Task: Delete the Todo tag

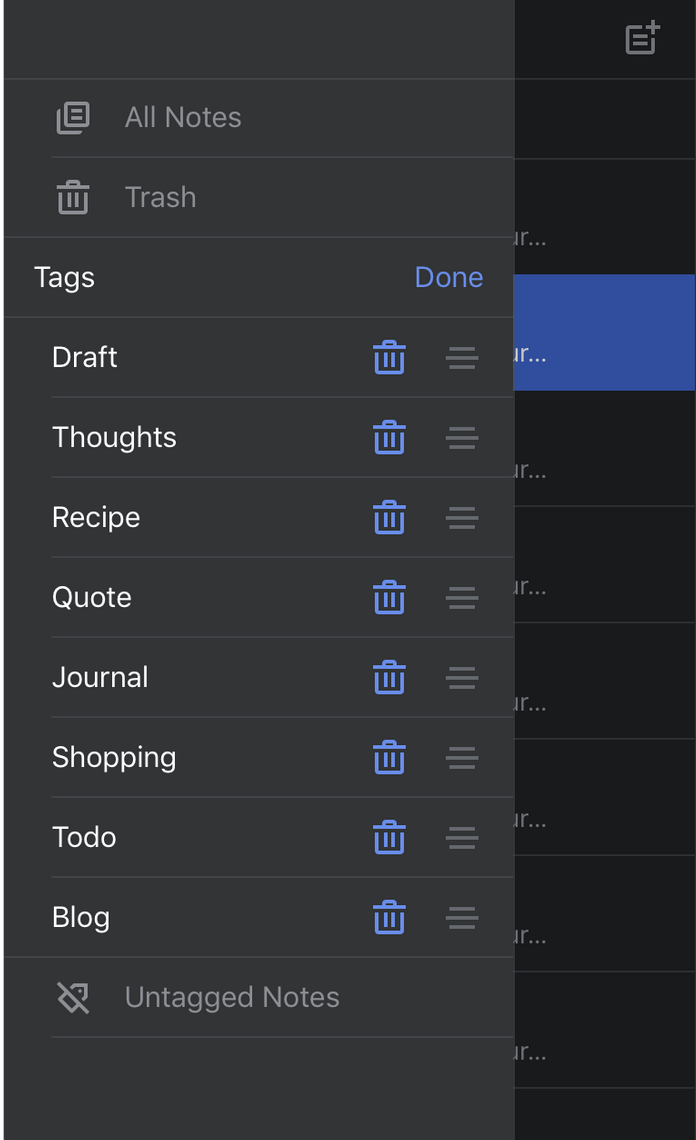Action: 389,837
